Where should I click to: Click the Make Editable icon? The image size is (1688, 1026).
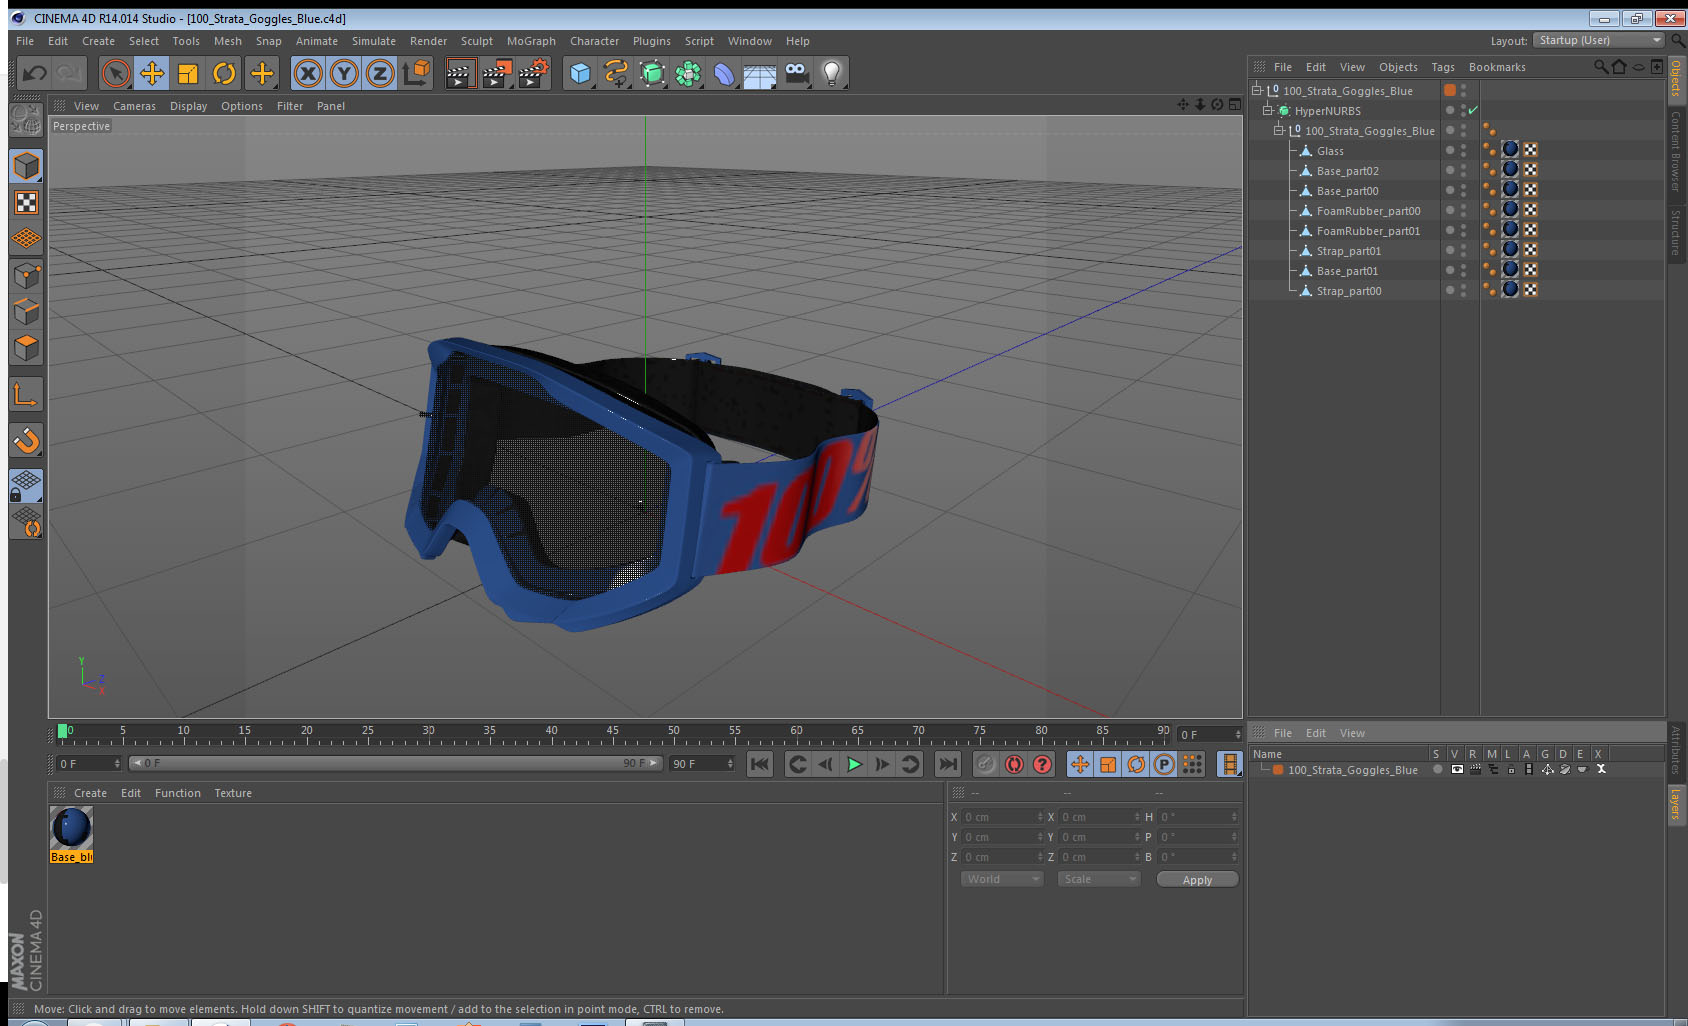pos(26,120)
